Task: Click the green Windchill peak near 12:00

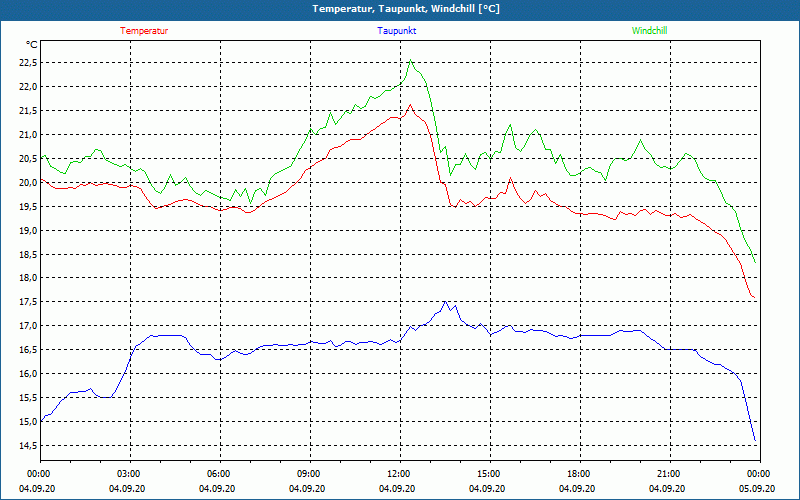Action: [x=410, y=60]
